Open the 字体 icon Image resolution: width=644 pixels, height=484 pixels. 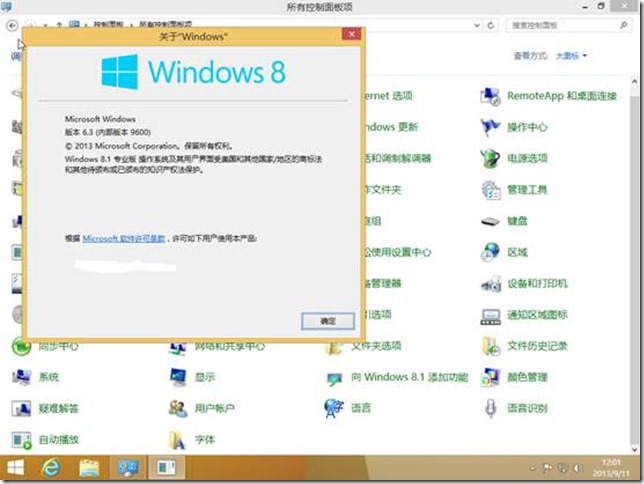[178, 440]
